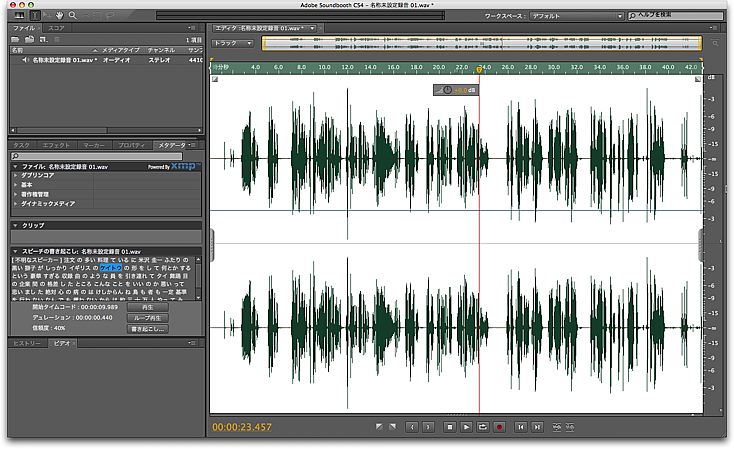
Task: Click the ループ再生 button
Action: tap(146, 317)
